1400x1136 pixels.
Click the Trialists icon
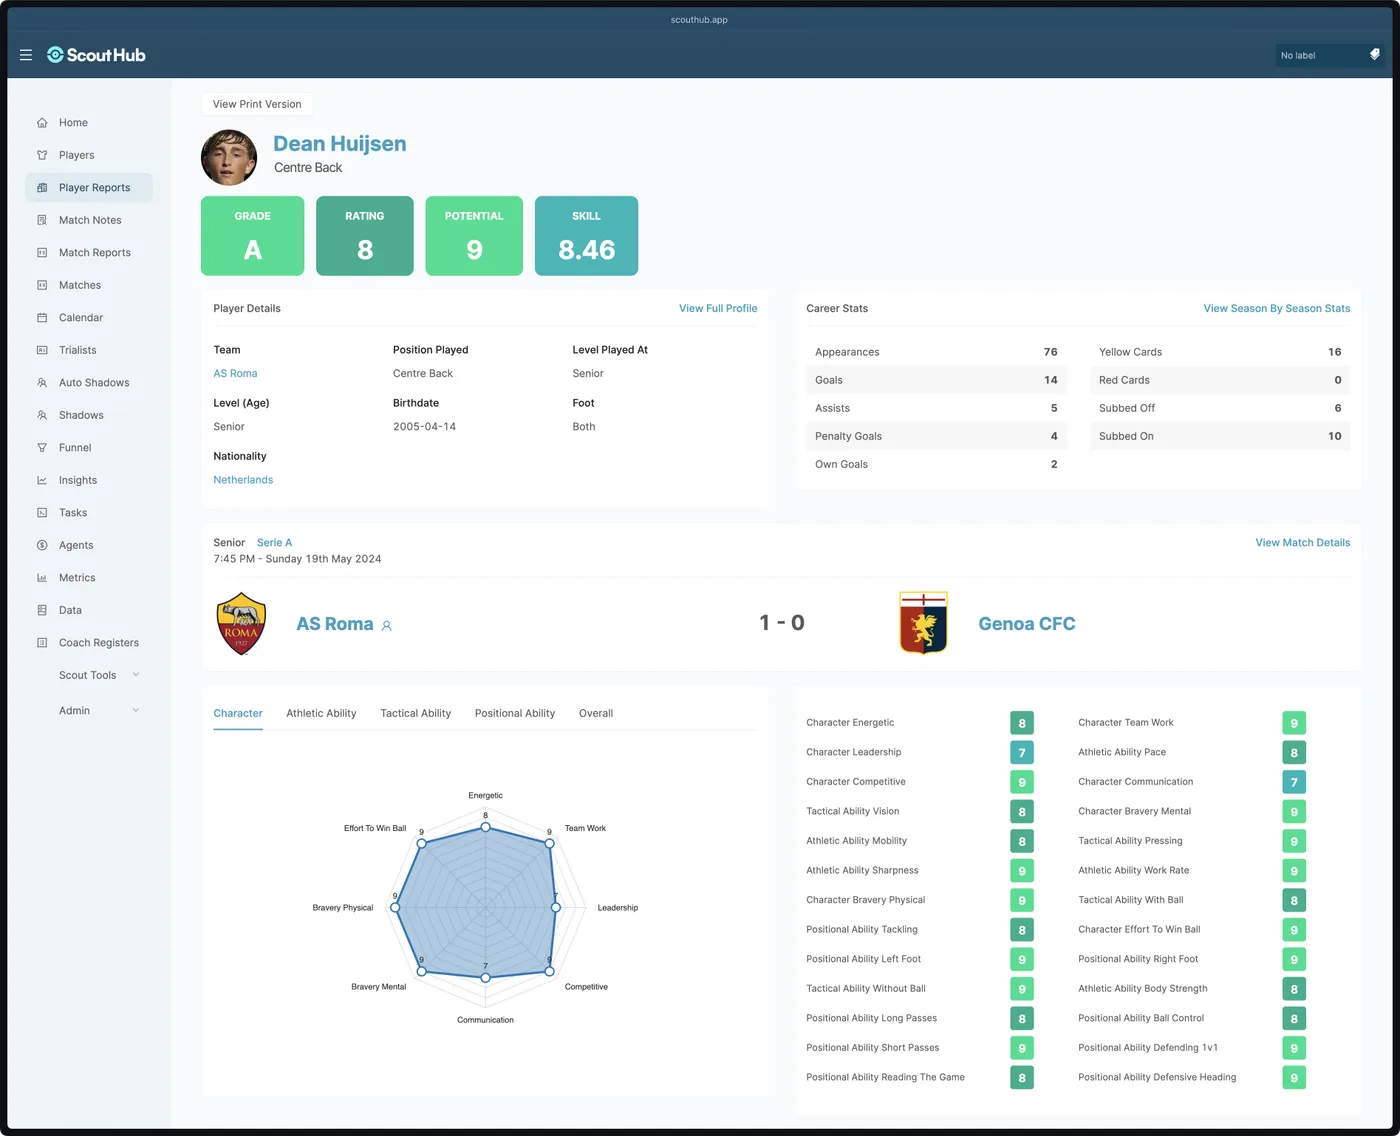[42, 350]
